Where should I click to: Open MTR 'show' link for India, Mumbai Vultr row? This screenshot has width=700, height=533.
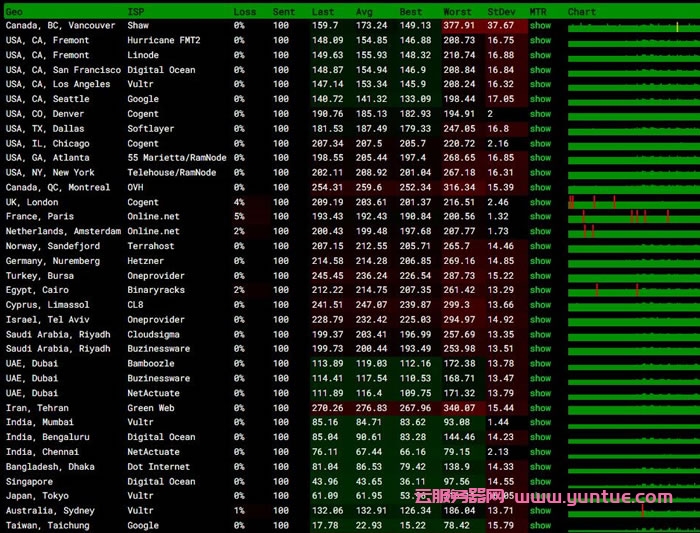click(540, 422)
